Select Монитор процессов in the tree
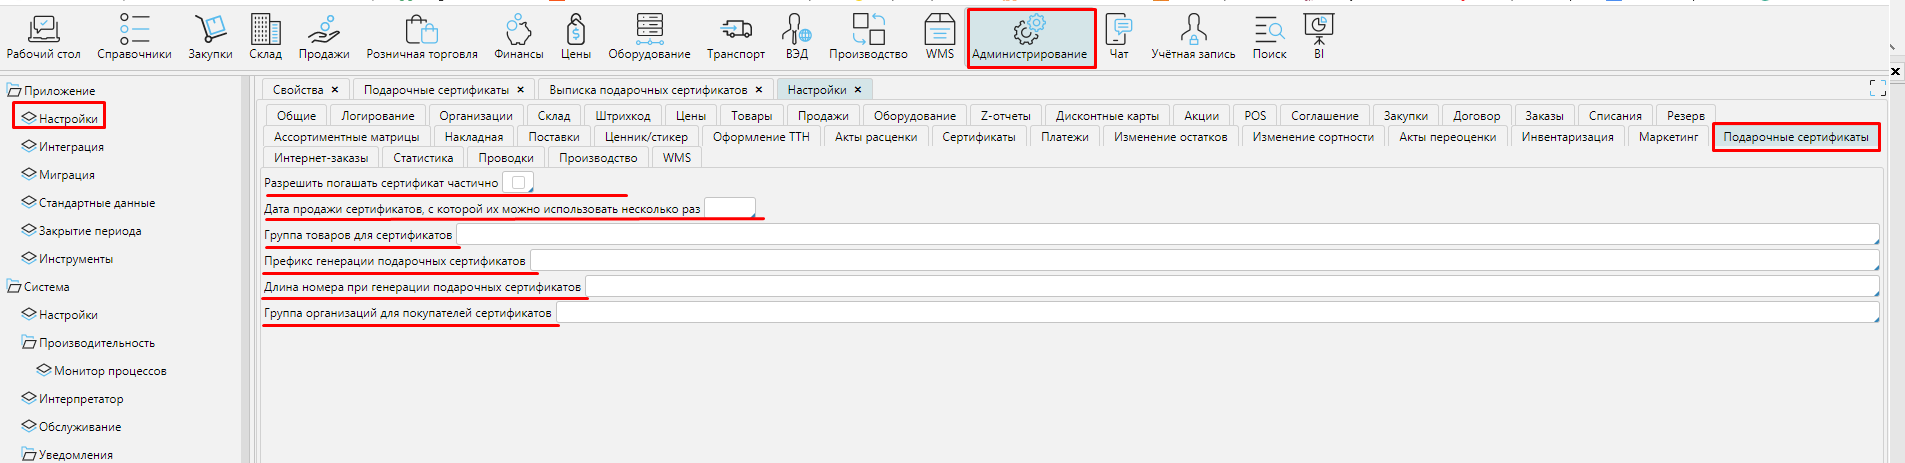This screenshot has height=463, width=1905. click(110, 371)
